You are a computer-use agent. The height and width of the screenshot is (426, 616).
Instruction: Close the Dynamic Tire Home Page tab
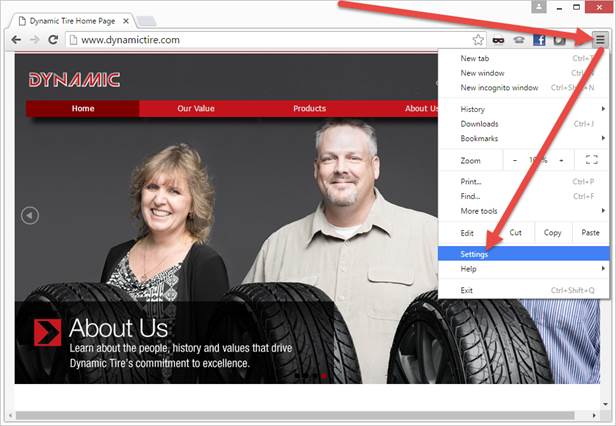pos(127,20)
